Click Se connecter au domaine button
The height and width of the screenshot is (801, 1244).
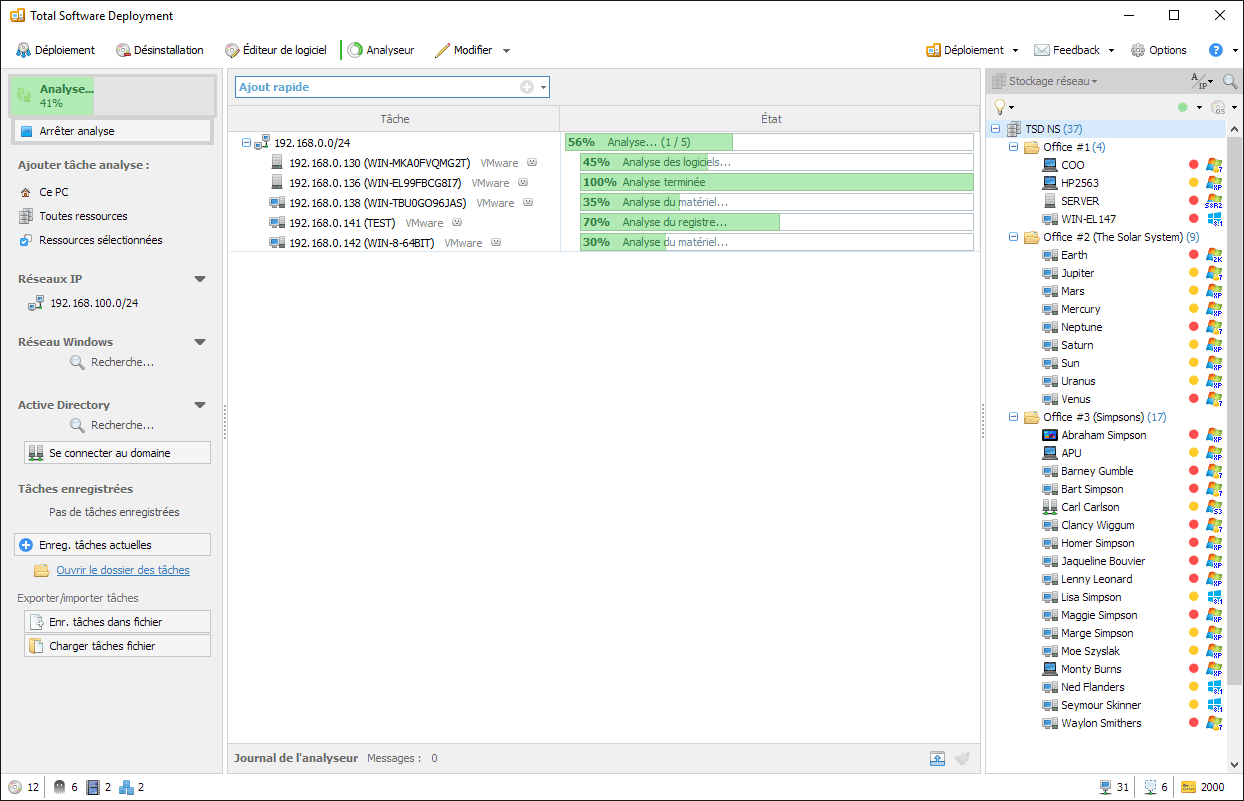tap(117, 453)
